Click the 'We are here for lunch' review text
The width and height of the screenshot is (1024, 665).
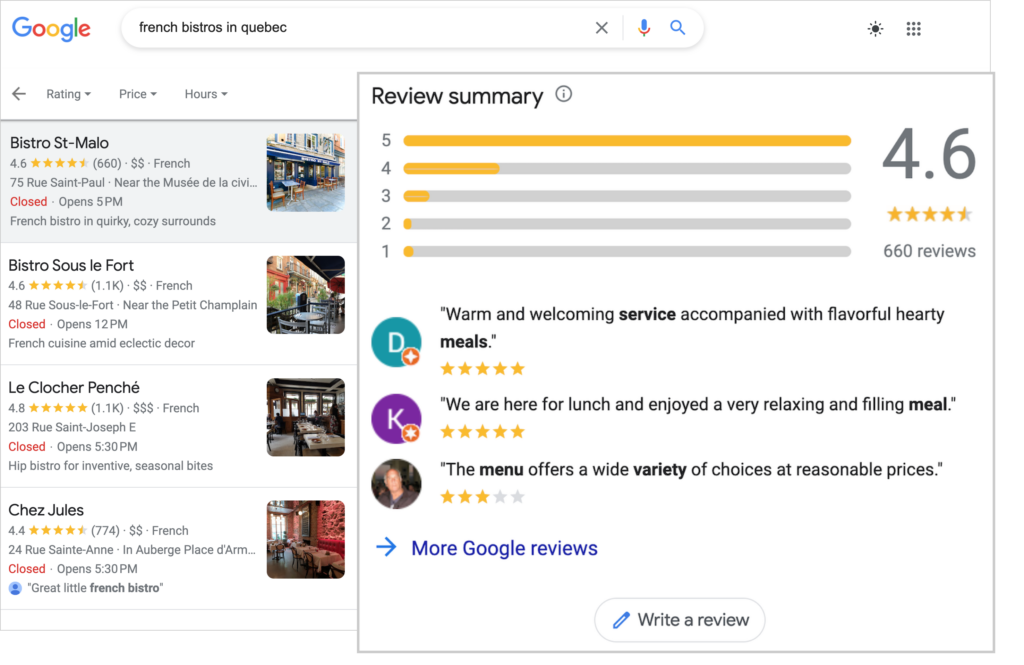click(x=697, y=404)
